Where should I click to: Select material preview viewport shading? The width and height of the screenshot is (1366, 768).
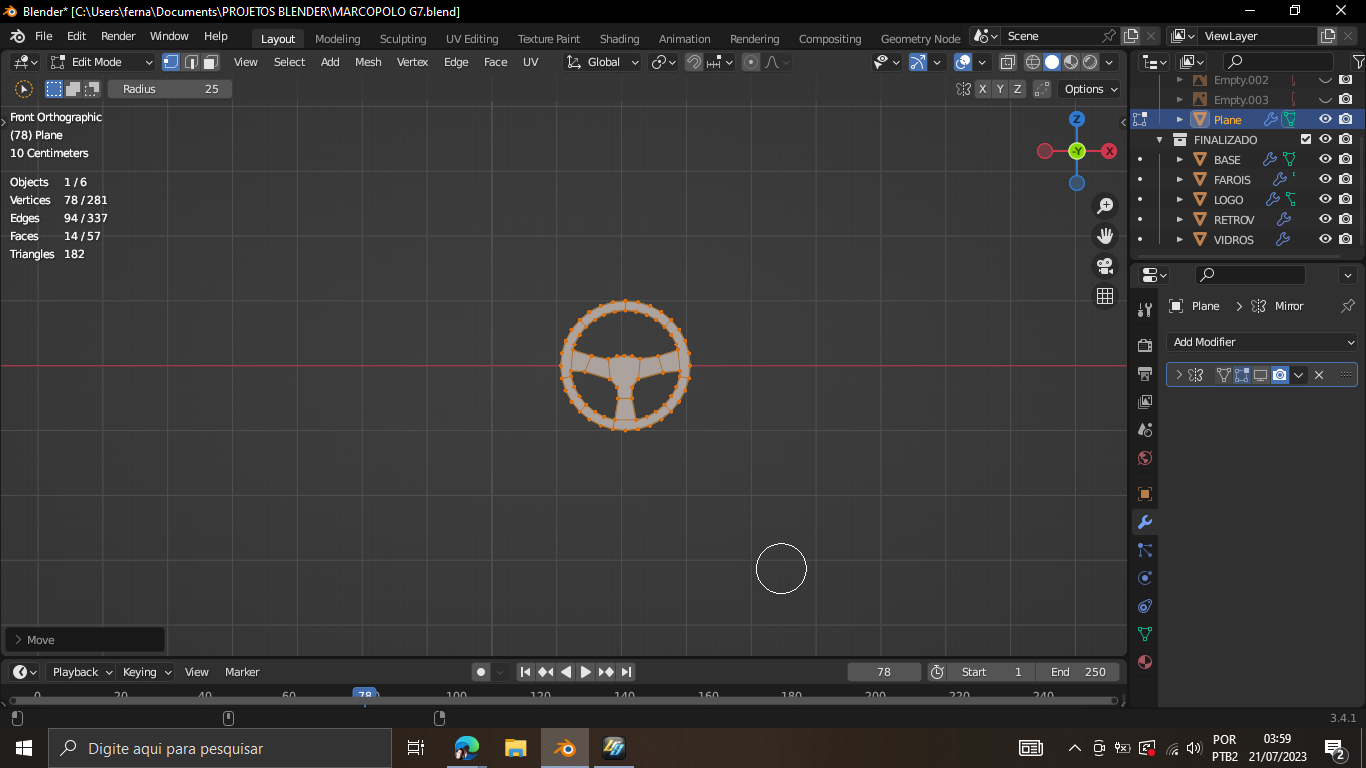pyautogui.click(x=1071, y=62)
